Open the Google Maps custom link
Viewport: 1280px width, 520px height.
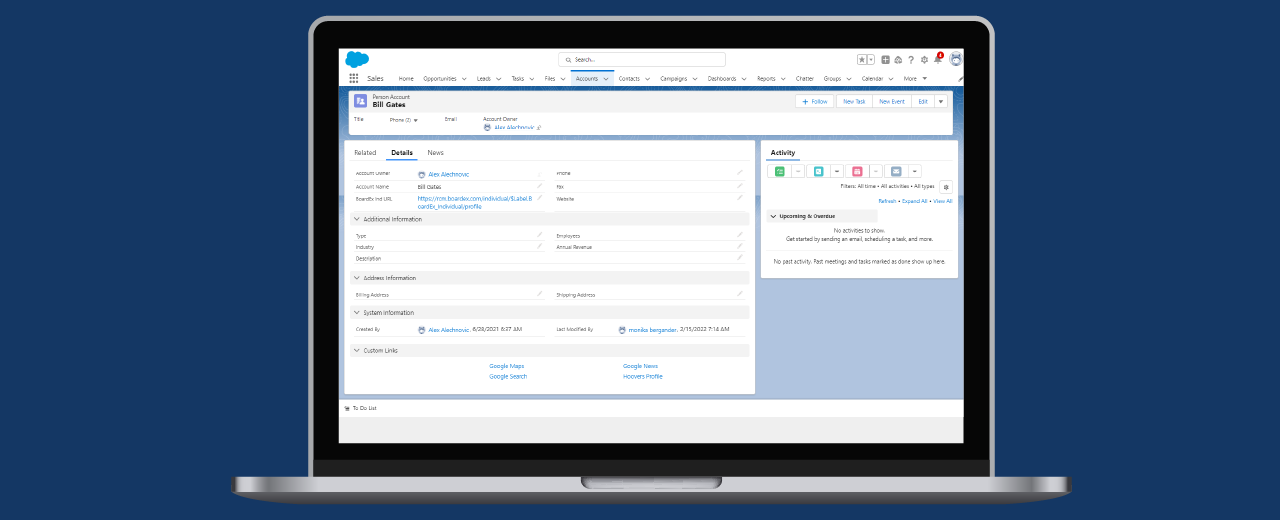tap(506, 366)
